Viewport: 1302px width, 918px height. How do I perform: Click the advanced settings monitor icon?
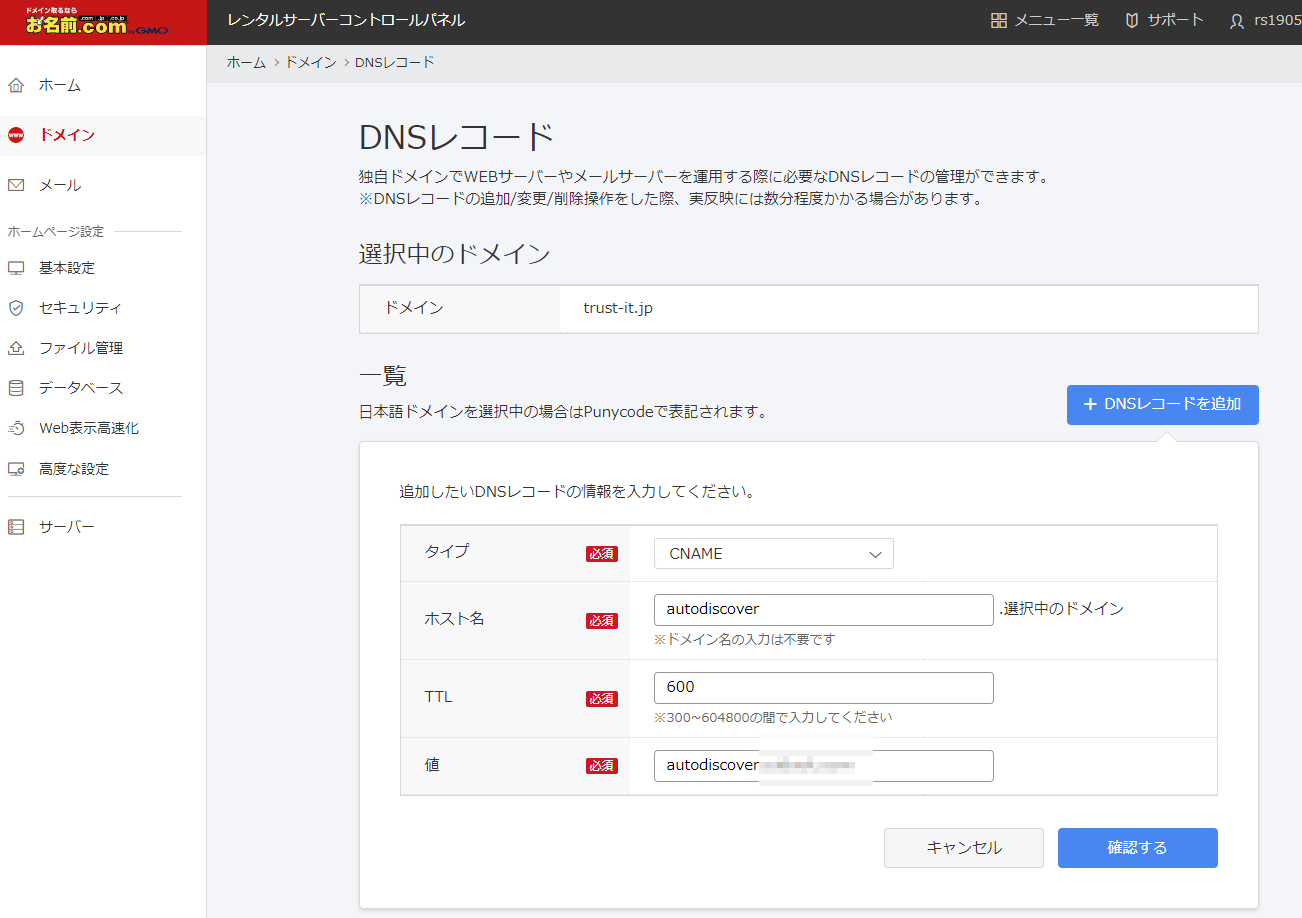coord(16,468)
